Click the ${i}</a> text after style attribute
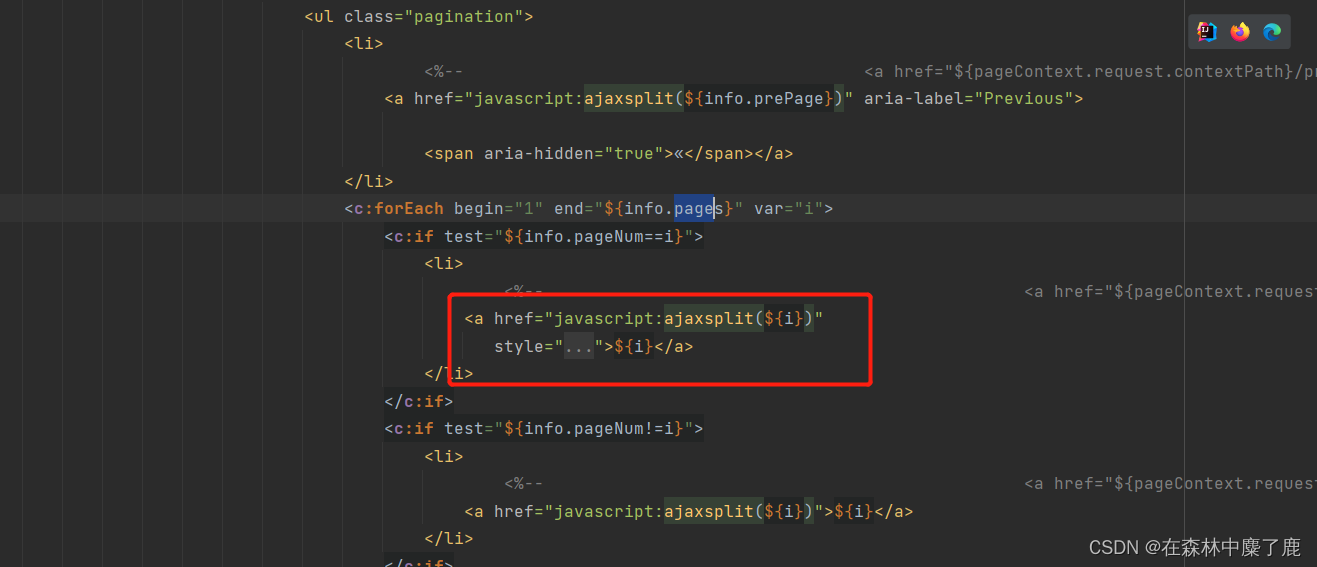Viewport: 1317px width, 567px height. (653, 347)
